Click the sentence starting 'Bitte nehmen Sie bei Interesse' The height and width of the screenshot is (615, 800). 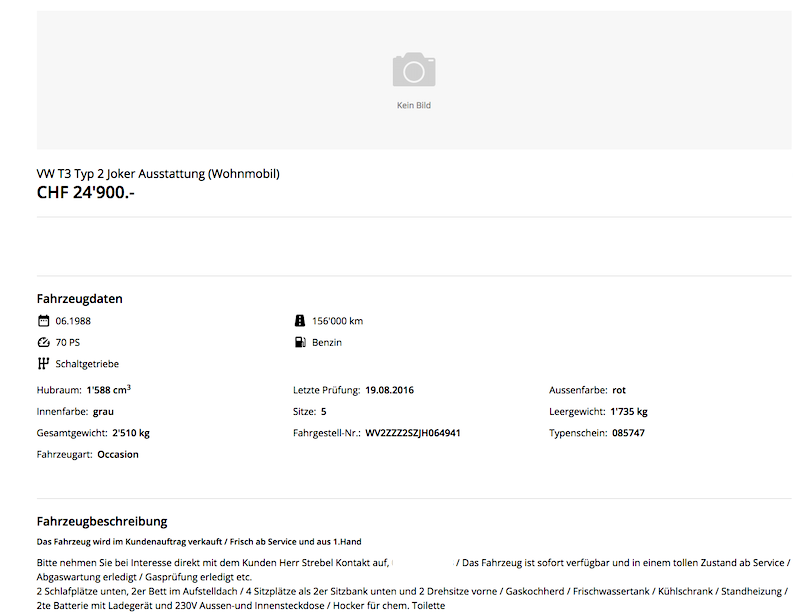[213, 563]
